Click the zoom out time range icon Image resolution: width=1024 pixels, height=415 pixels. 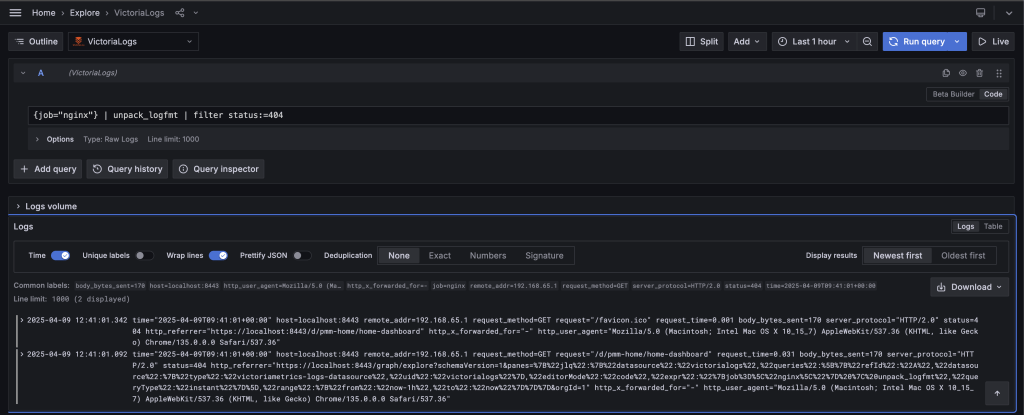tap(867, 42)
